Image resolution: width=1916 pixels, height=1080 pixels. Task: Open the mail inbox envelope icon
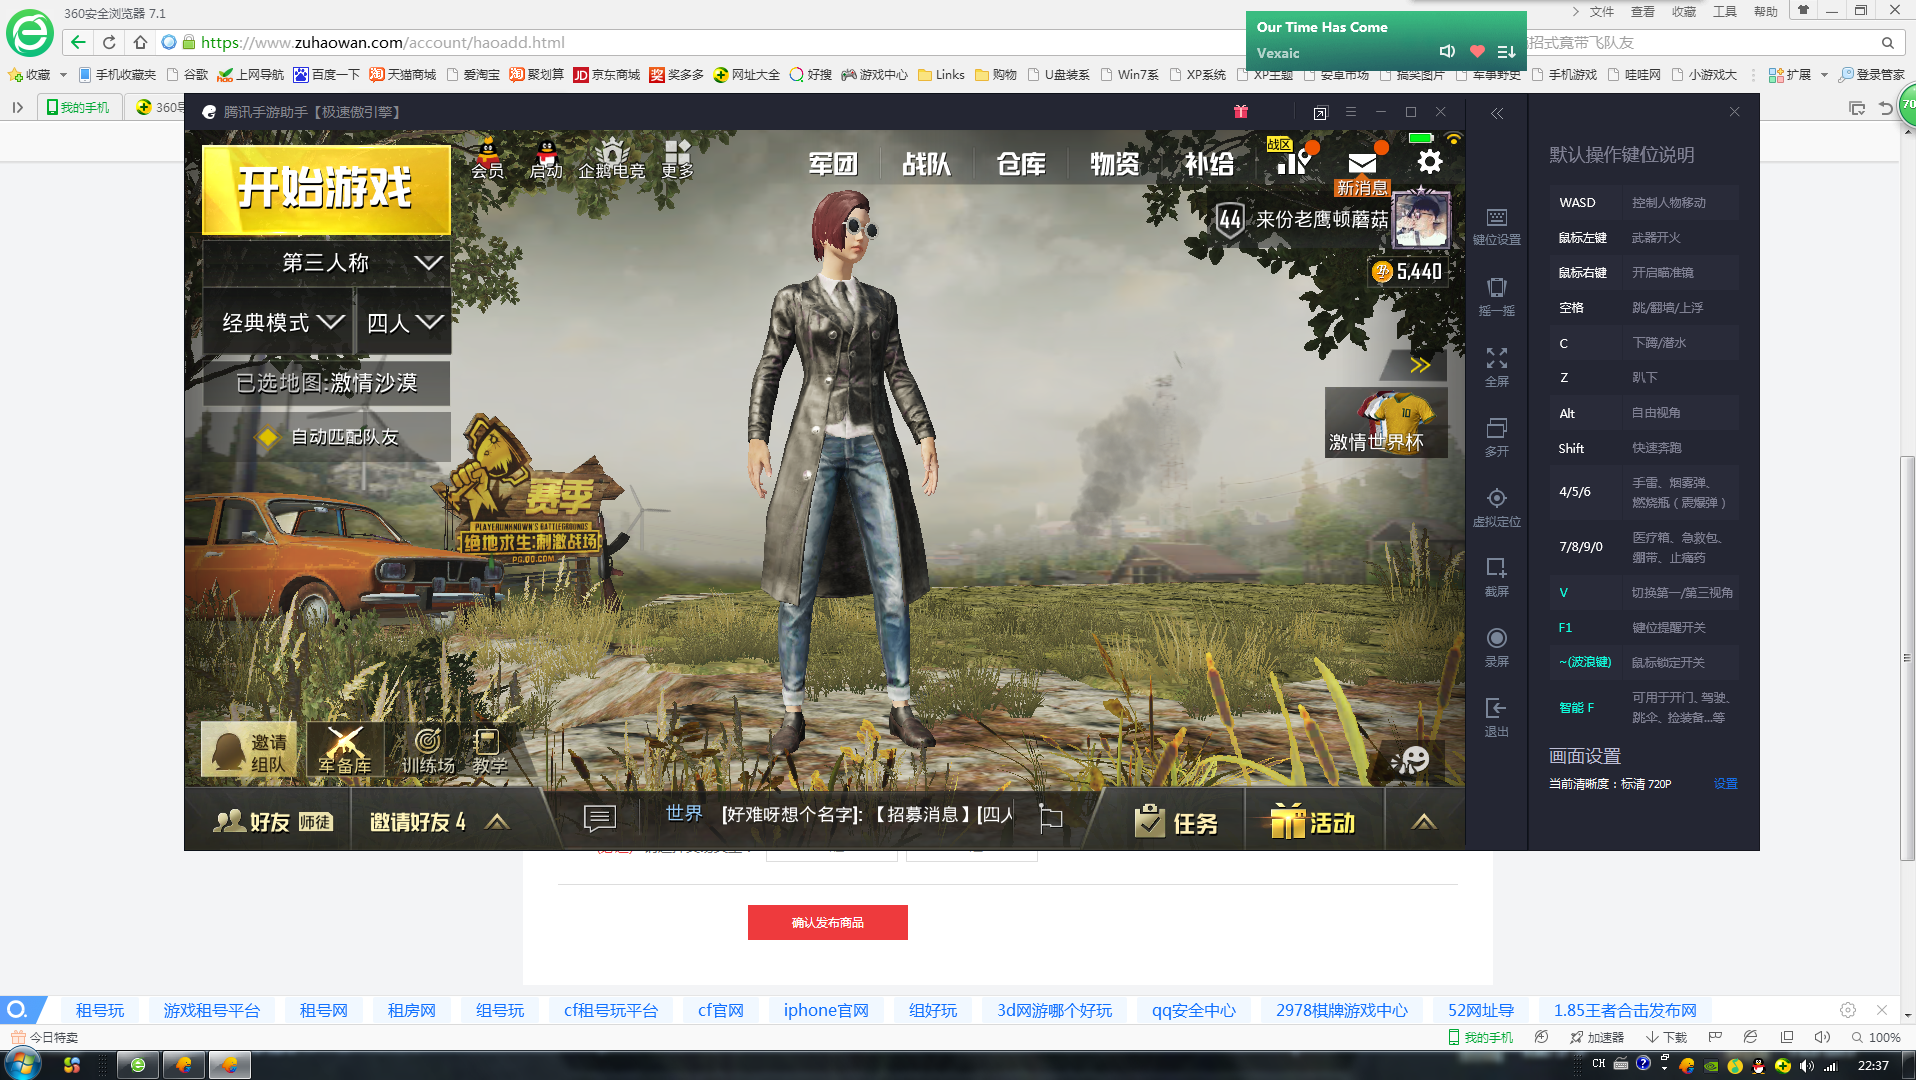pyautogui.click(x=1362, y=163)
